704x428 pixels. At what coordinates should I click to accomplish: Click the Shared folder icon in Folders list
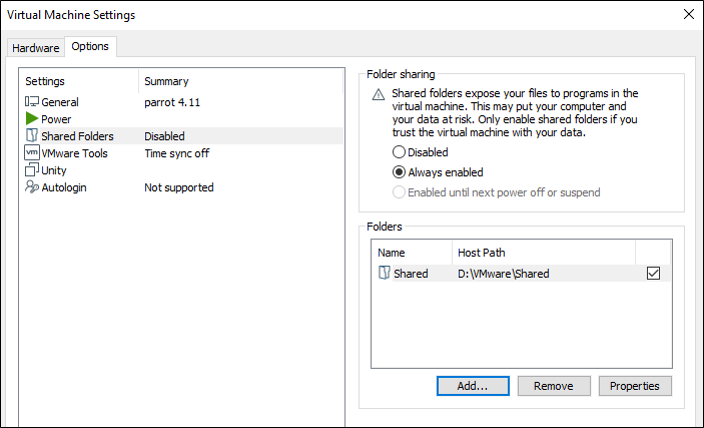pyautogui.click(x=385, y=273)
